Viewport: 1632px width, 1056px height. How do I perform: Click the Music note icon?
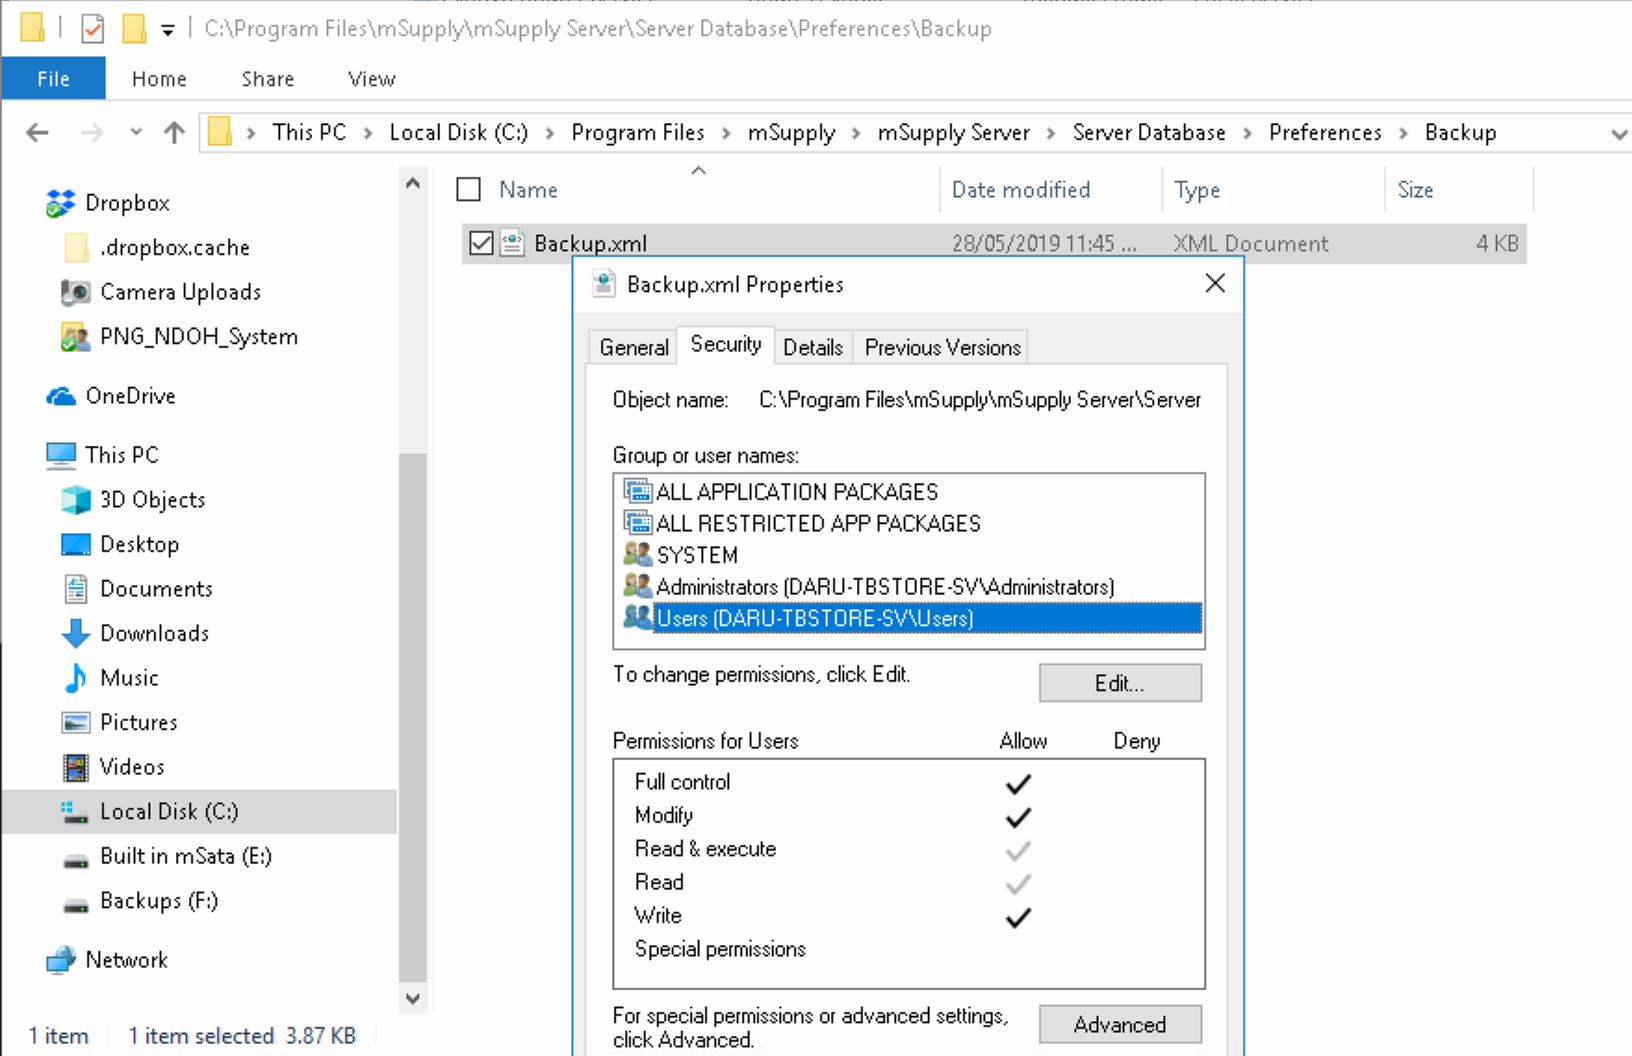tap(76, 678)
